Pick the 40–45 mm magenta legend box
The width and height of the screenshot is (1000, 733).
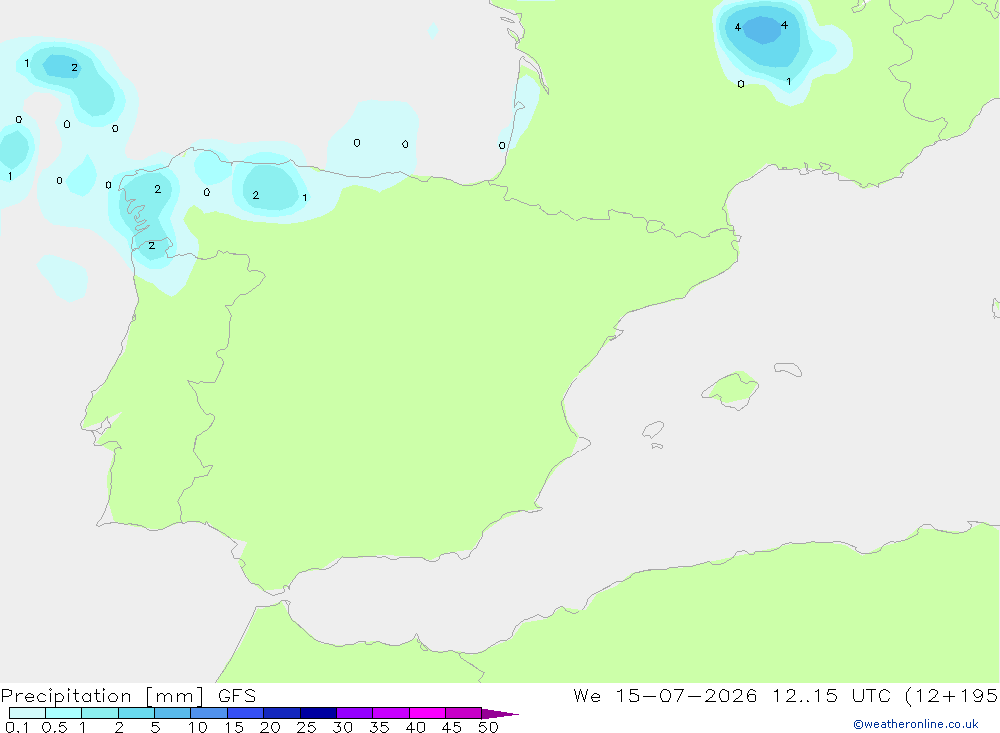tap(427, 713)
